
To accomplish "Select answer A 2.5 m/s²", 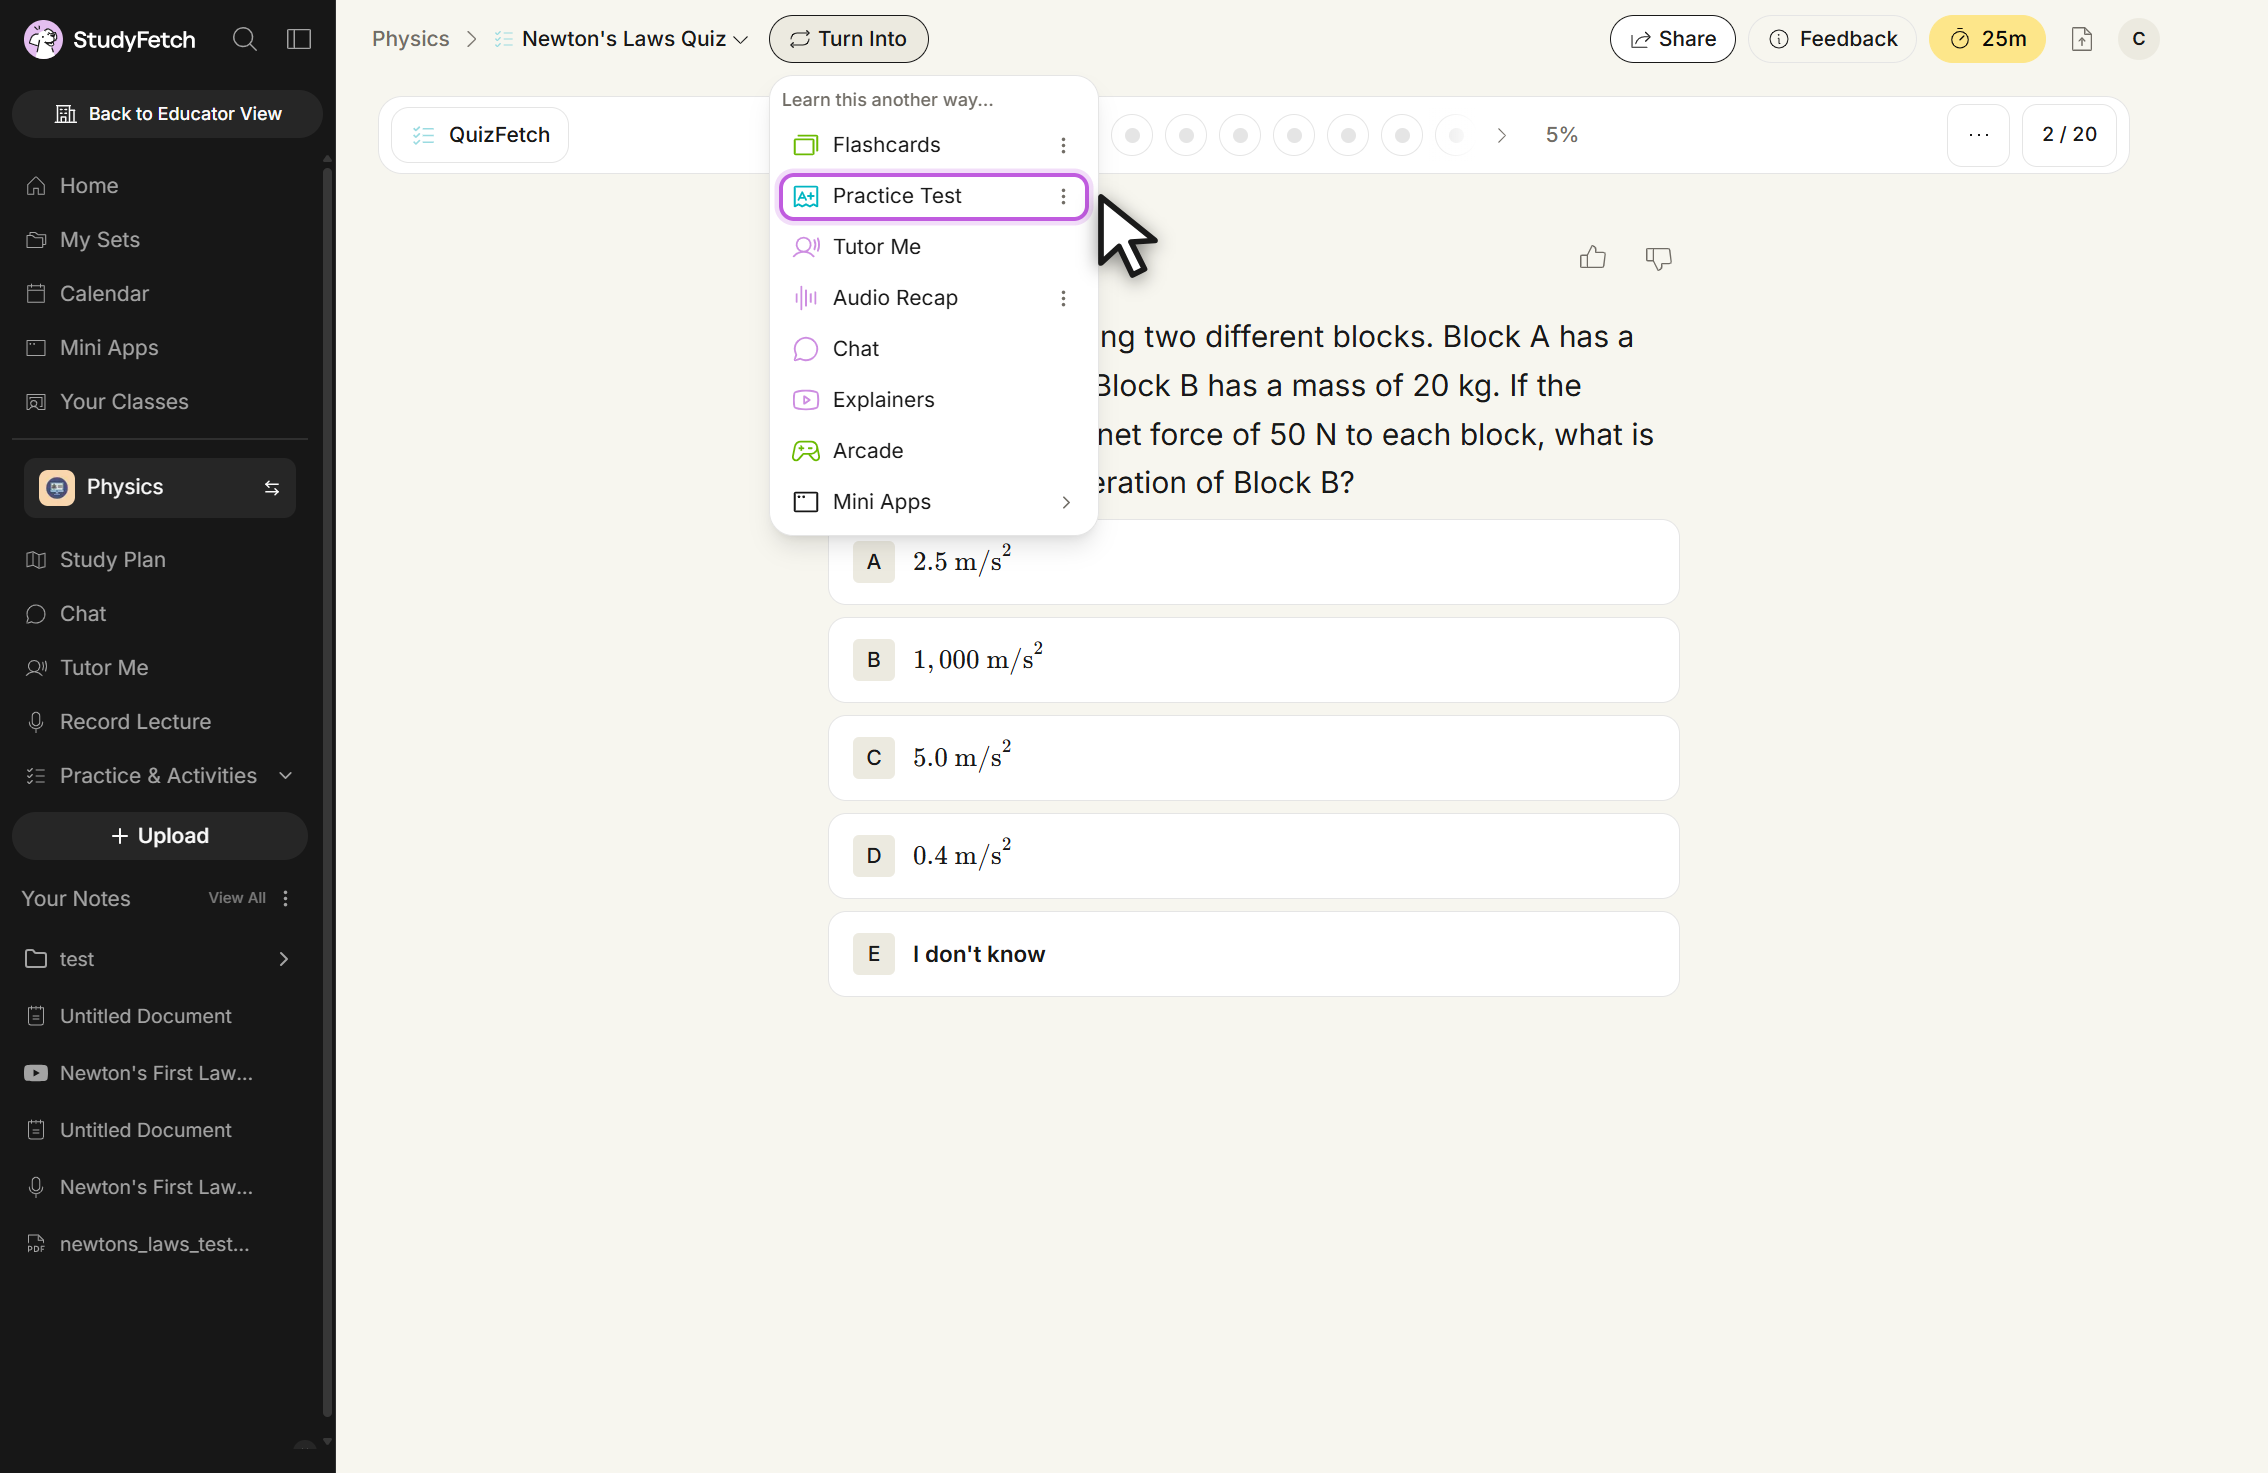I will [x=1253, y=562].
